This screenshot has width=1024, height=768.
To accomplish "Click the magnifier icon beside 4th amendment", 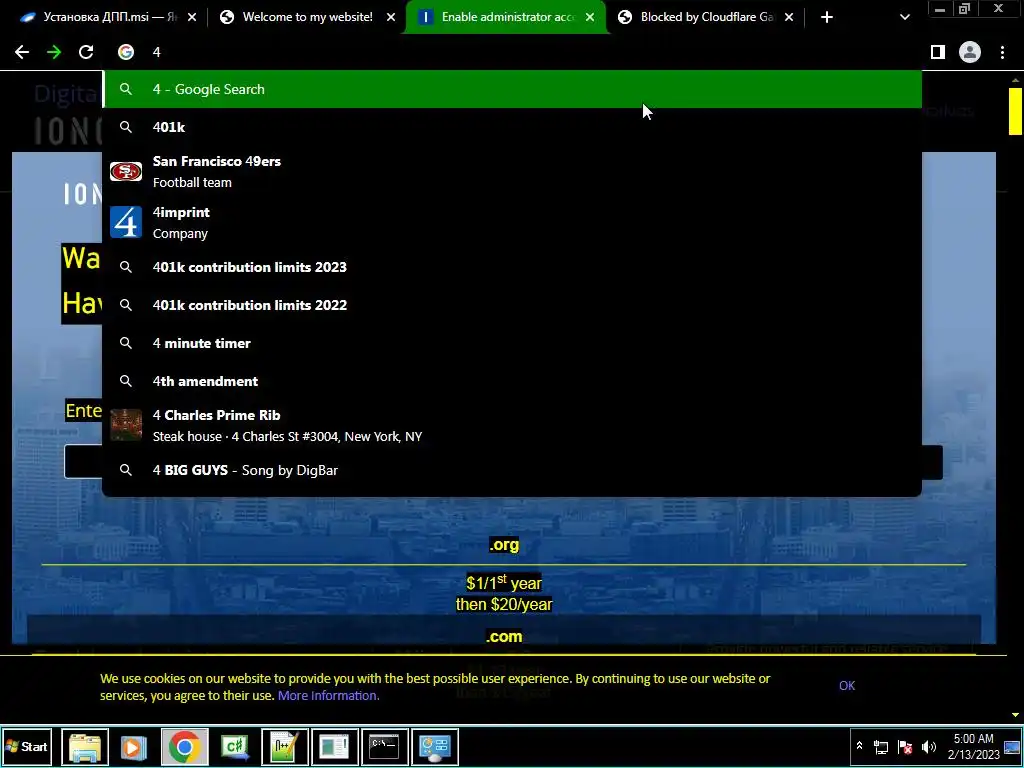I will 126,381.
